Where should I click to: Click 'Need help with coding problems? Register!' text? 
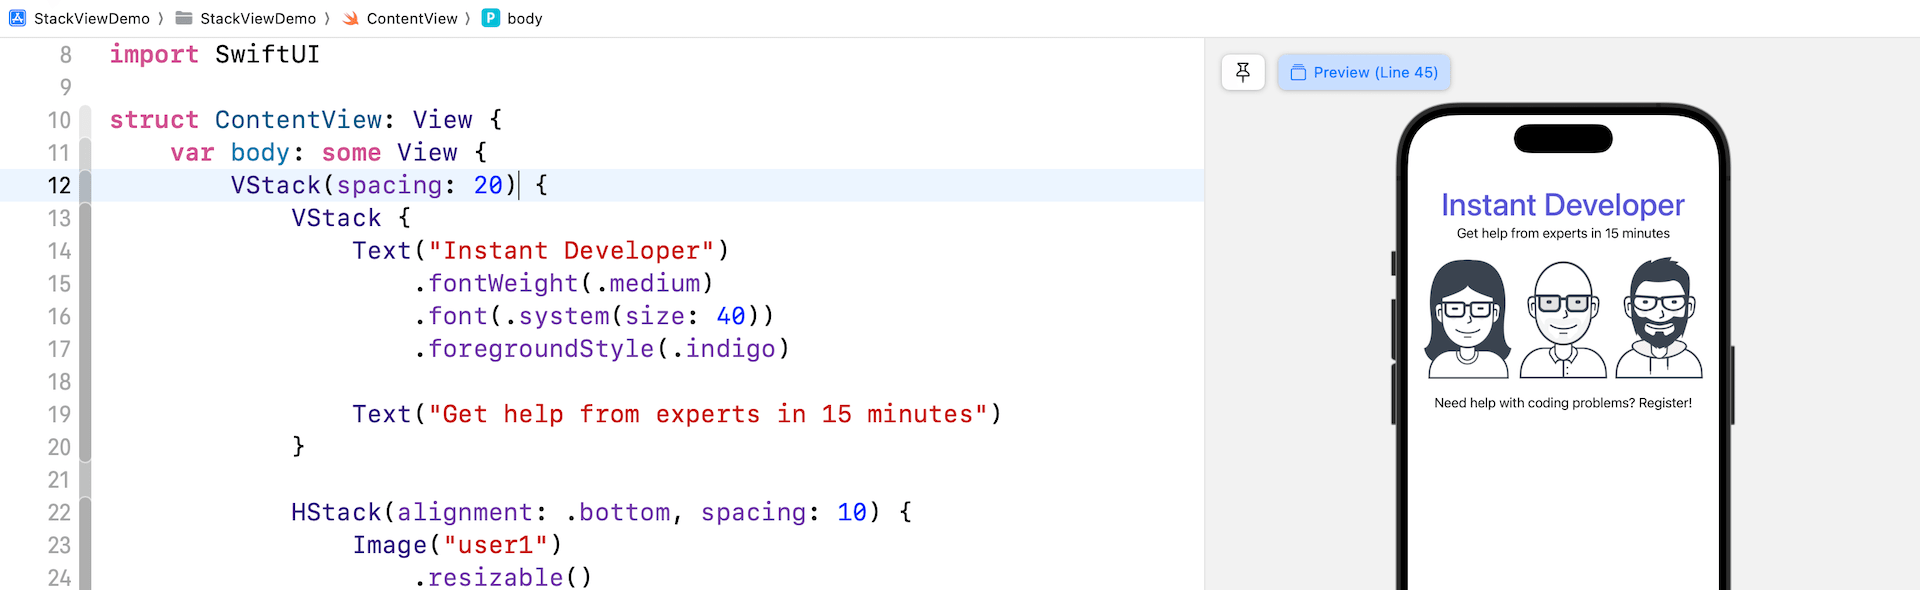[x=1563, y=403]
